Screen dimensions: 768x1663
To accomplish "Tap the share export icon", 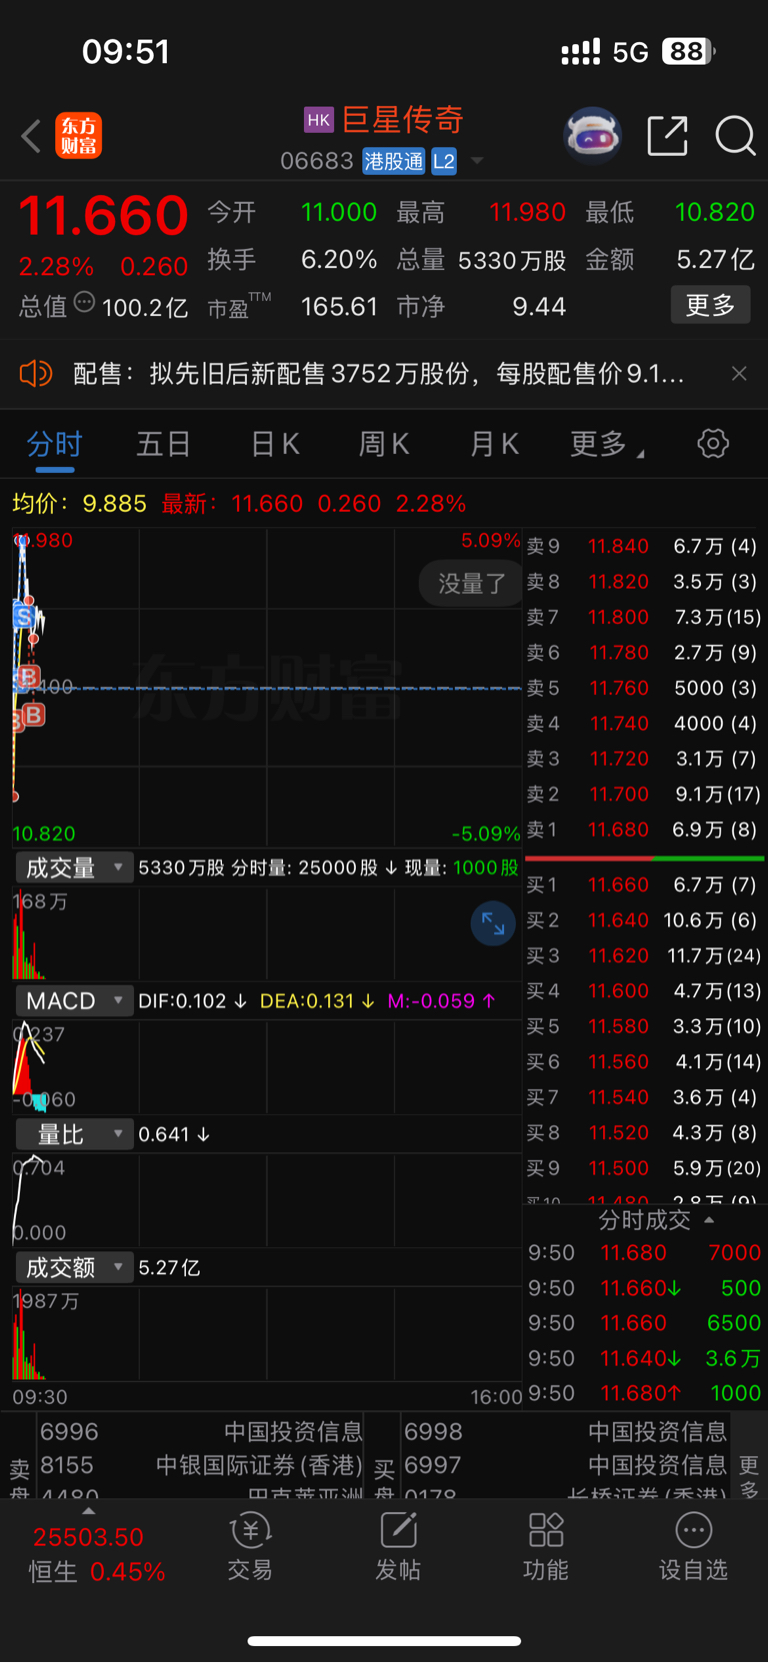I will 667,136.
